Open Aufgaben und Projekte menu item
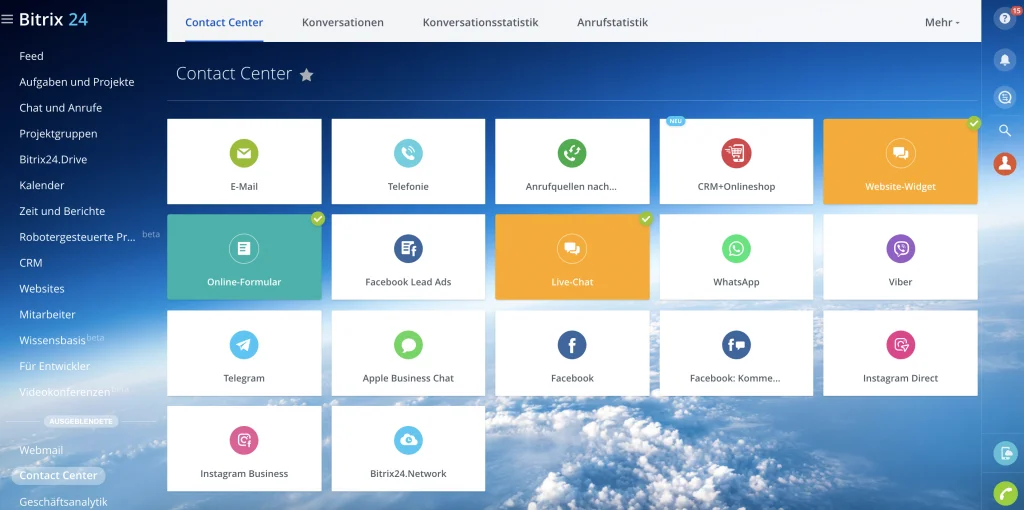 click(77, 82)
